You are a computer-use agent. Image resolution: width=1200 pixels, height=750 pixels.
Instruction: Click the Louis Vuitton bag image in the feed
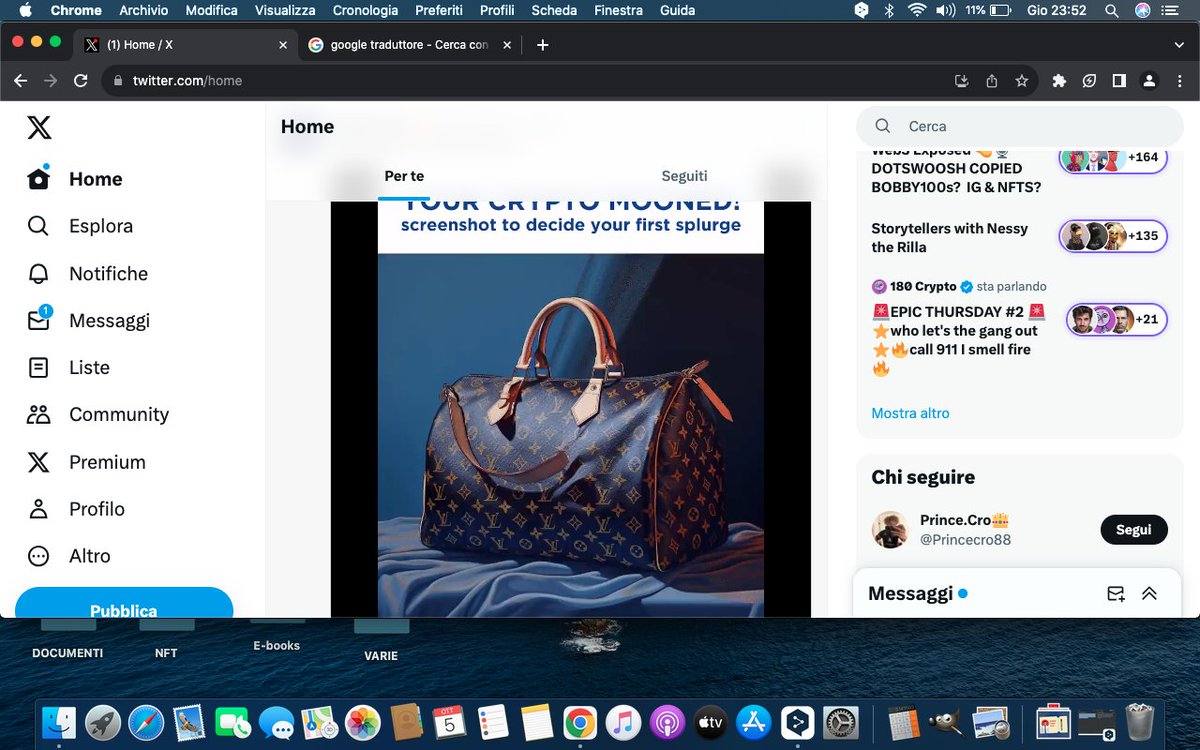tap(570, 435)
